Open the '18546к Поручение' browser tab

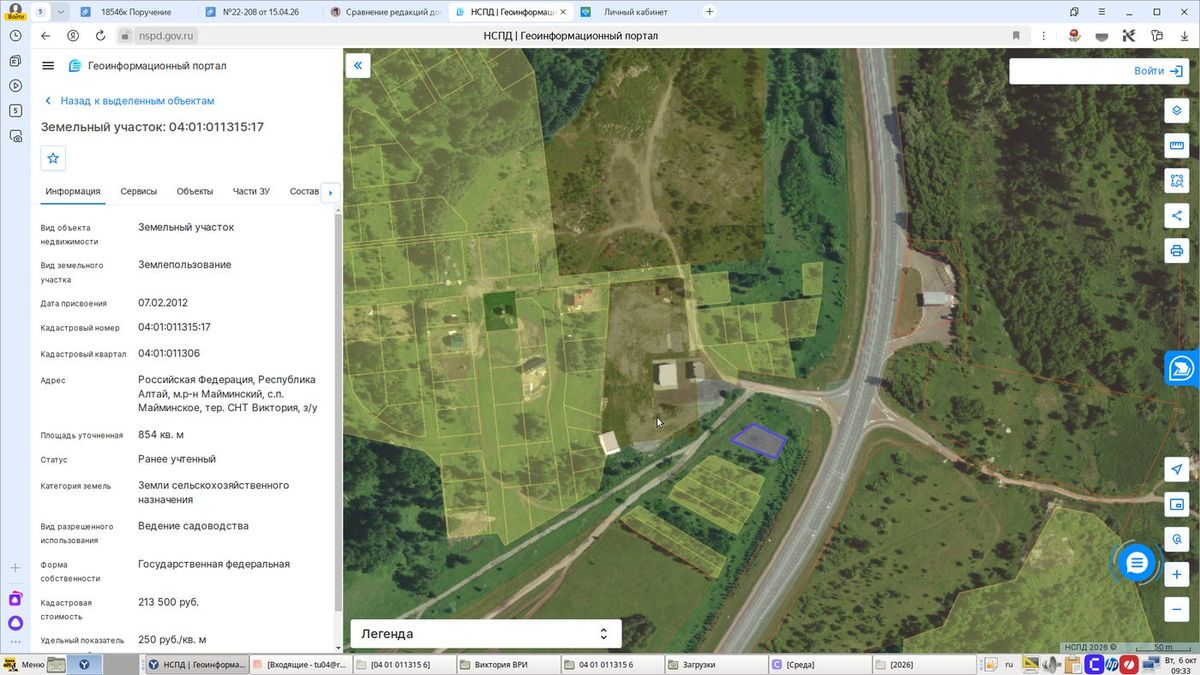(136, 12)
